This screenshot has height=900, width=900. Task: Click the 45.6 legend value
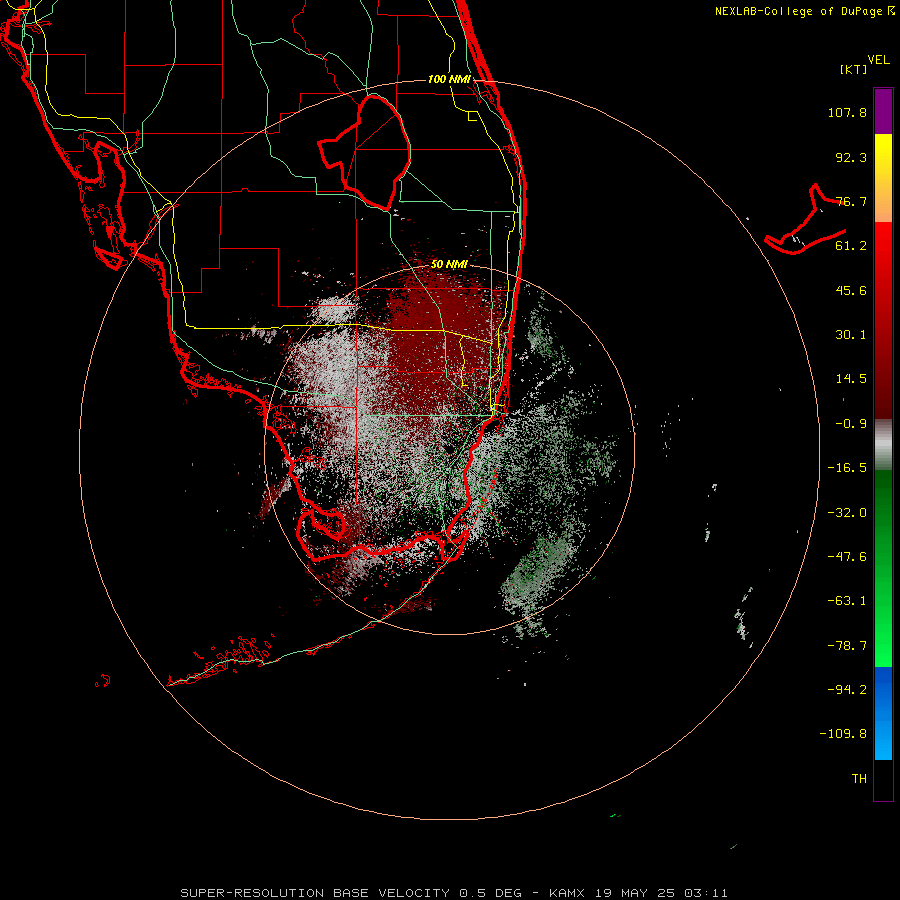pos(851,290)
